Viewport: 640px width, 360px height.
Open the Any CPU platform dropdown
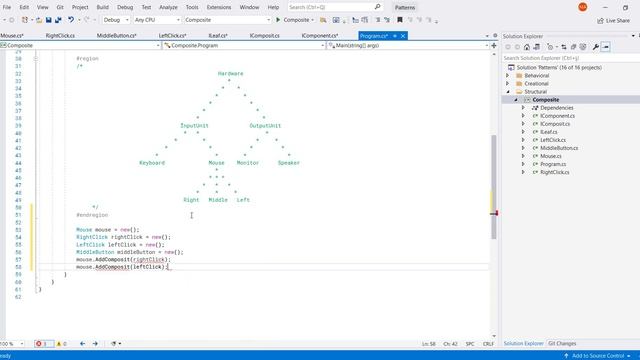pos(157,20)
